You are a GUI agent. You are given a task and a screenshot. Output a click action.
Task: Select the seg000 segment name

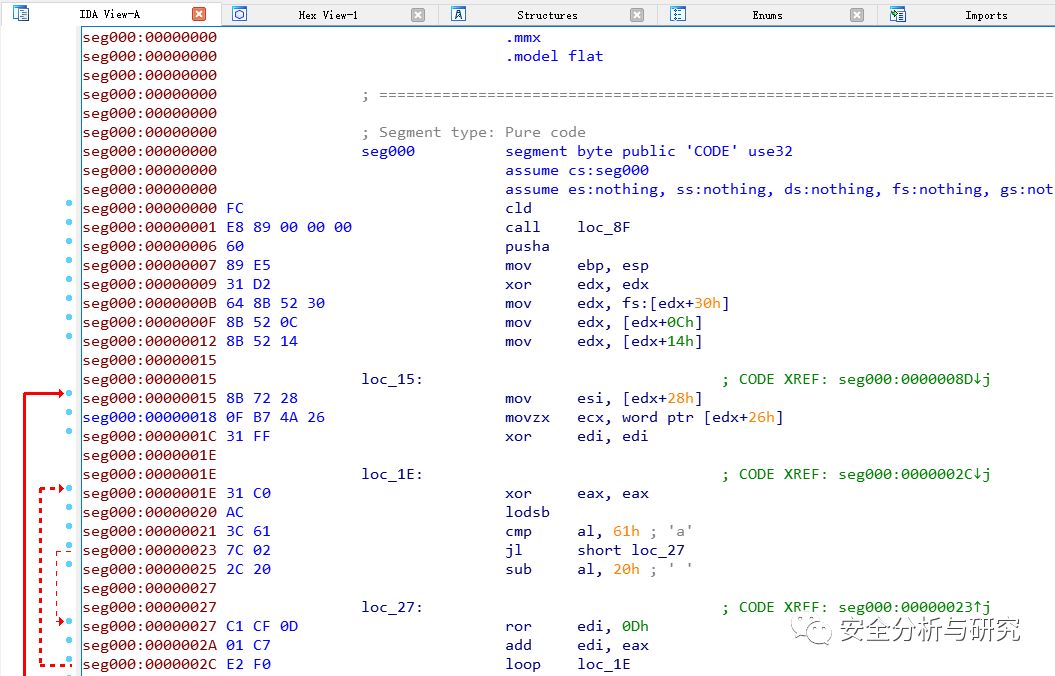(x=387, y=151)
